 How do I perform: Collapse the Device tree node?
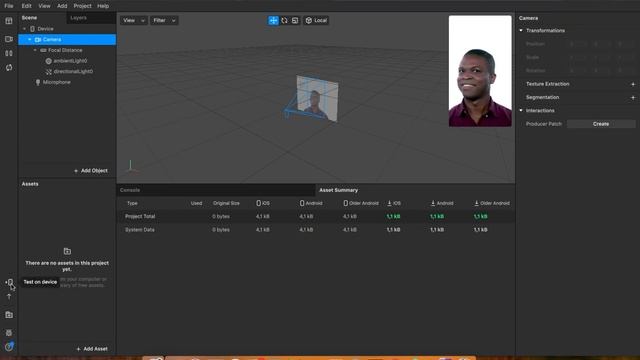pyautogui.click(x=24, y=29)
